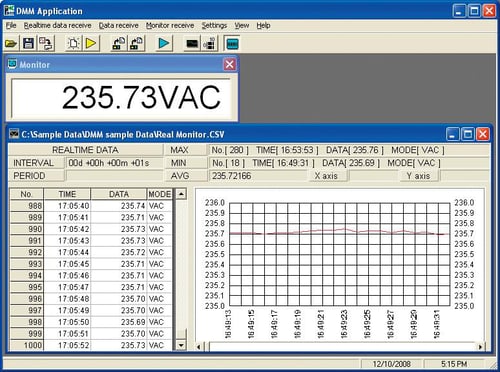Open the Settings menu
Screen dimensions: 500x372
click(214, 25)
